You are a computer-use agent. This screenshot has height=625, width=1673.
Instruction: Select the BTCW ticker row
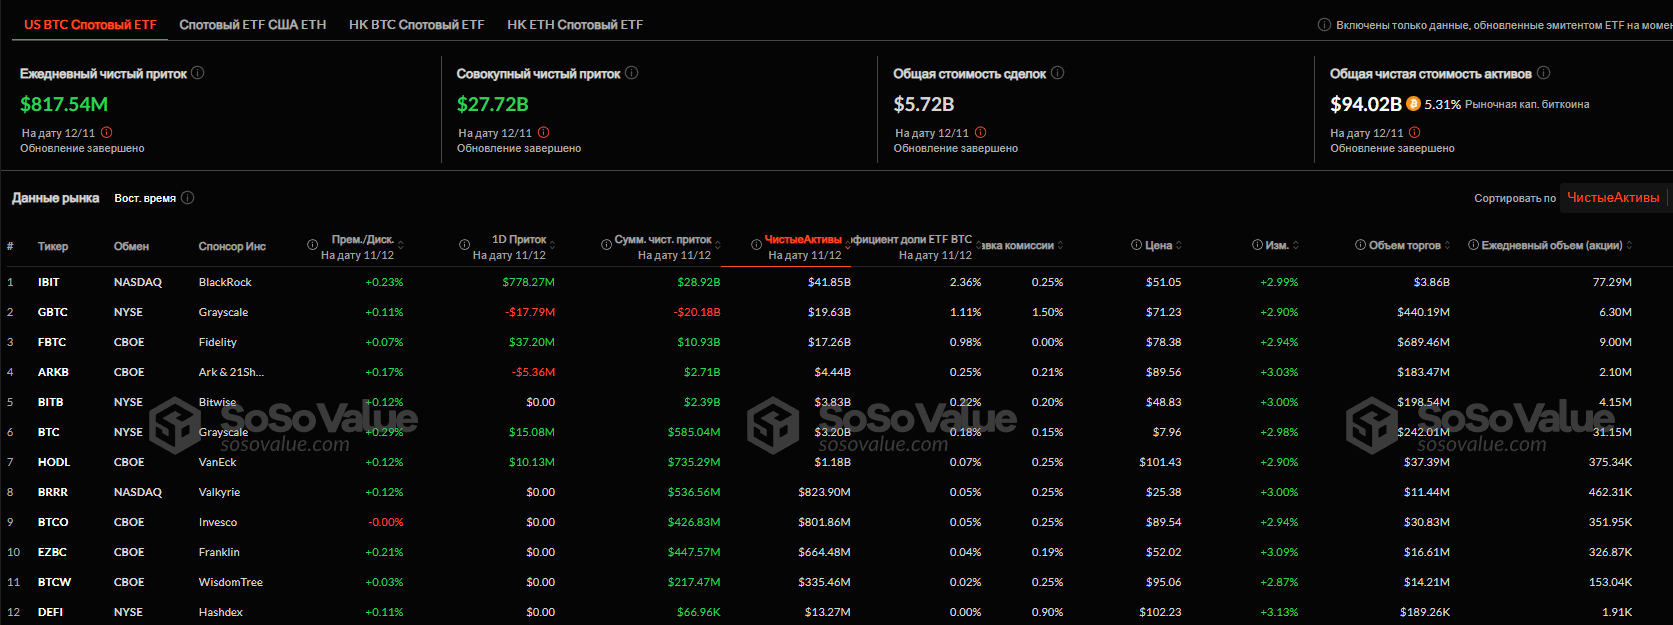836,582
